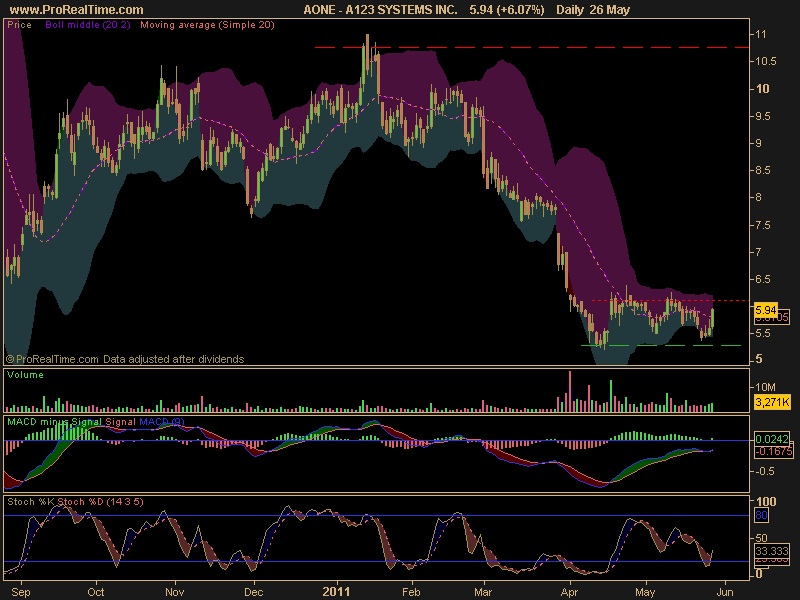Click the long red dashed resistance line

[x=532, y=47]
